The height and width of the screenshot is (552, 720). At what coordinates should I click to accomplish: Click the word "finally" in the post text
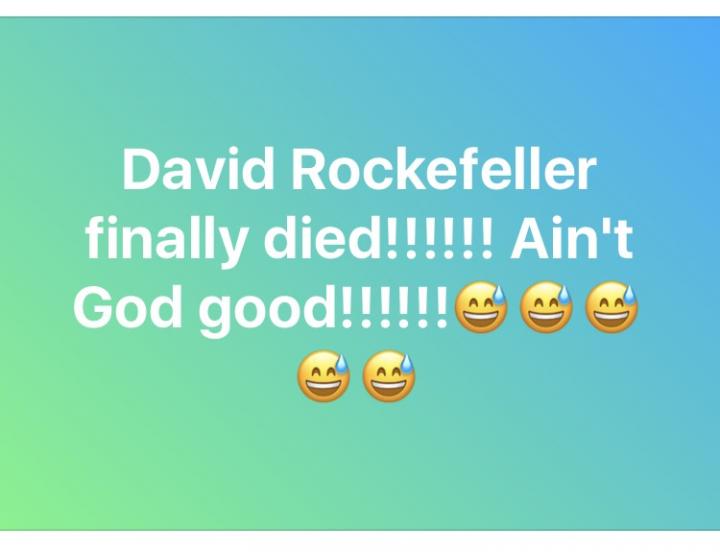tap(164, 241)
